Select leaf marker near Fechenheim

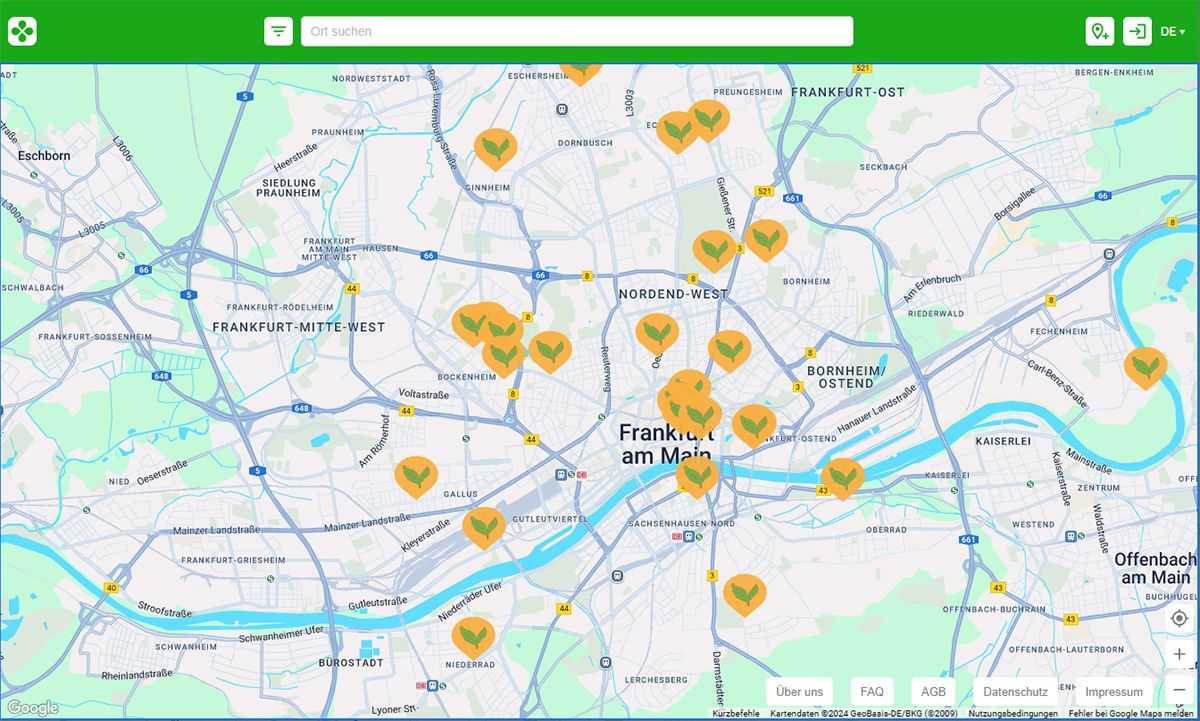click(x=1145, y=366)
